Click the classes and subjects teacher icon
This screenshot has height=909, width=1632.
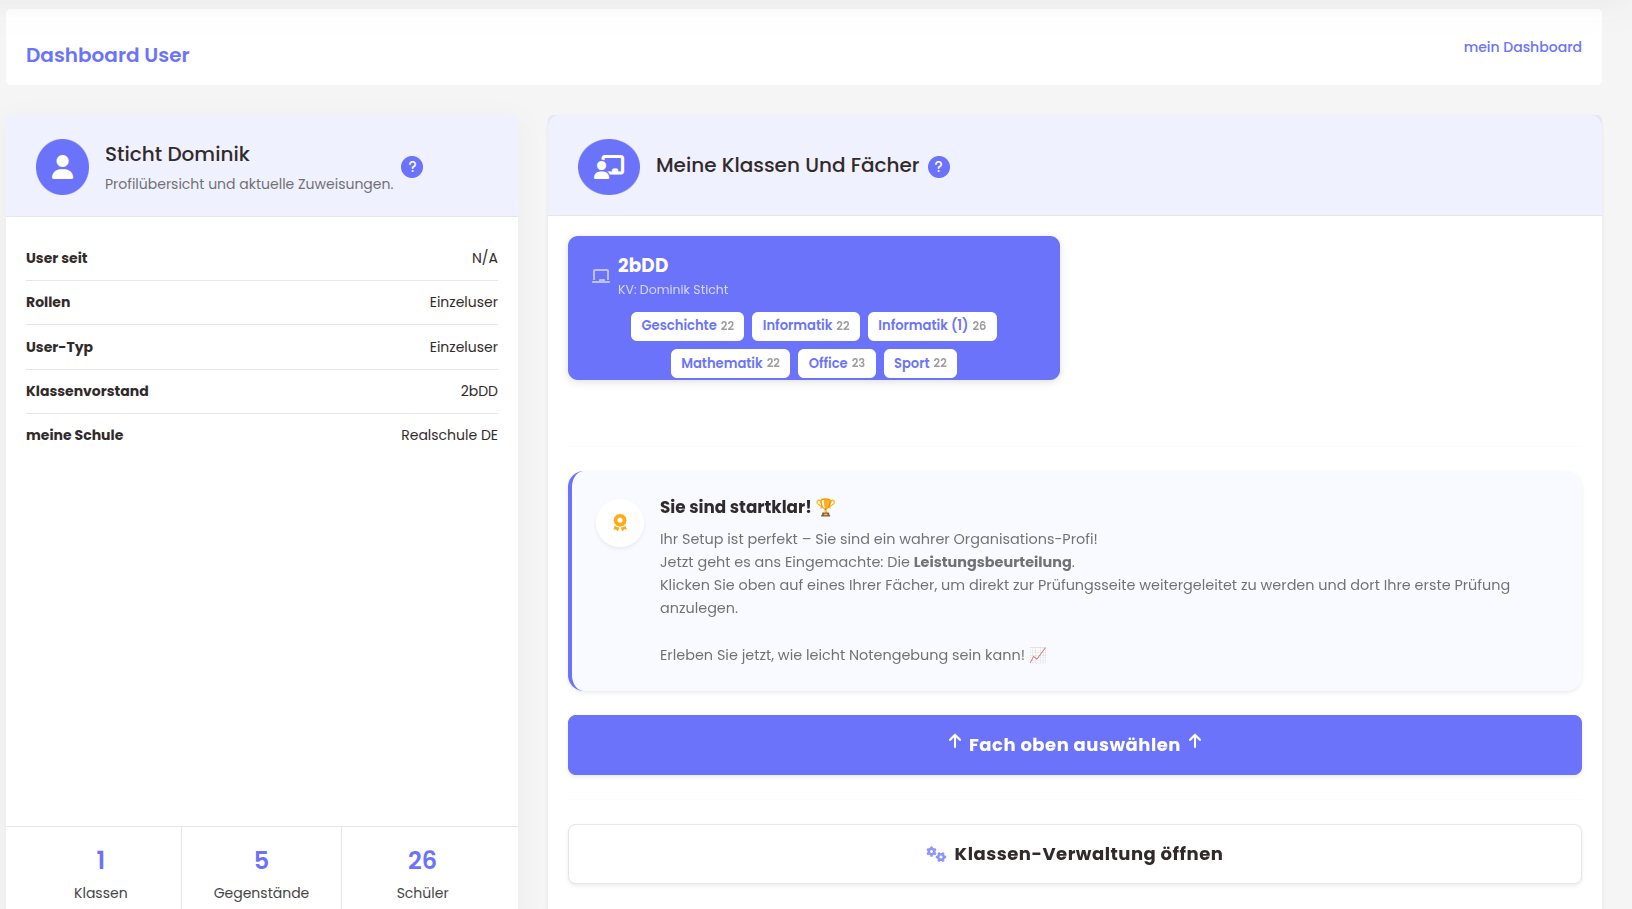pyautogui.click(x=608, y=167)
